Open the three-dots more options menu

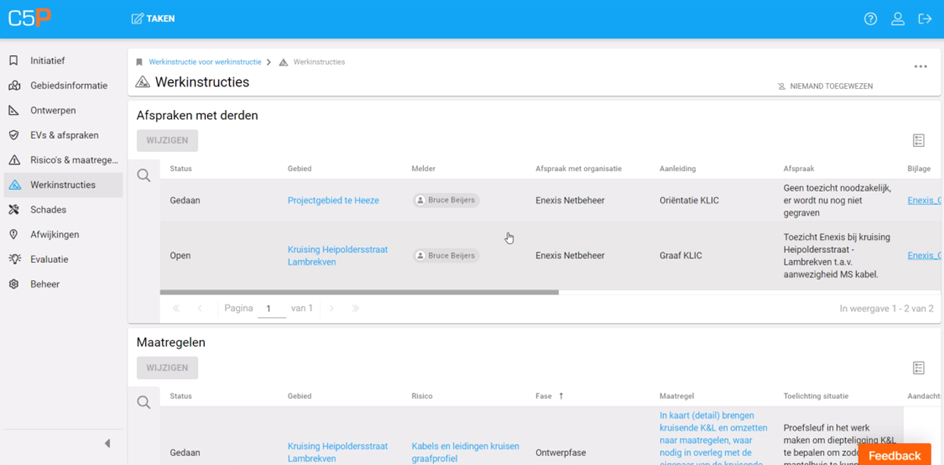click(920, 67)
